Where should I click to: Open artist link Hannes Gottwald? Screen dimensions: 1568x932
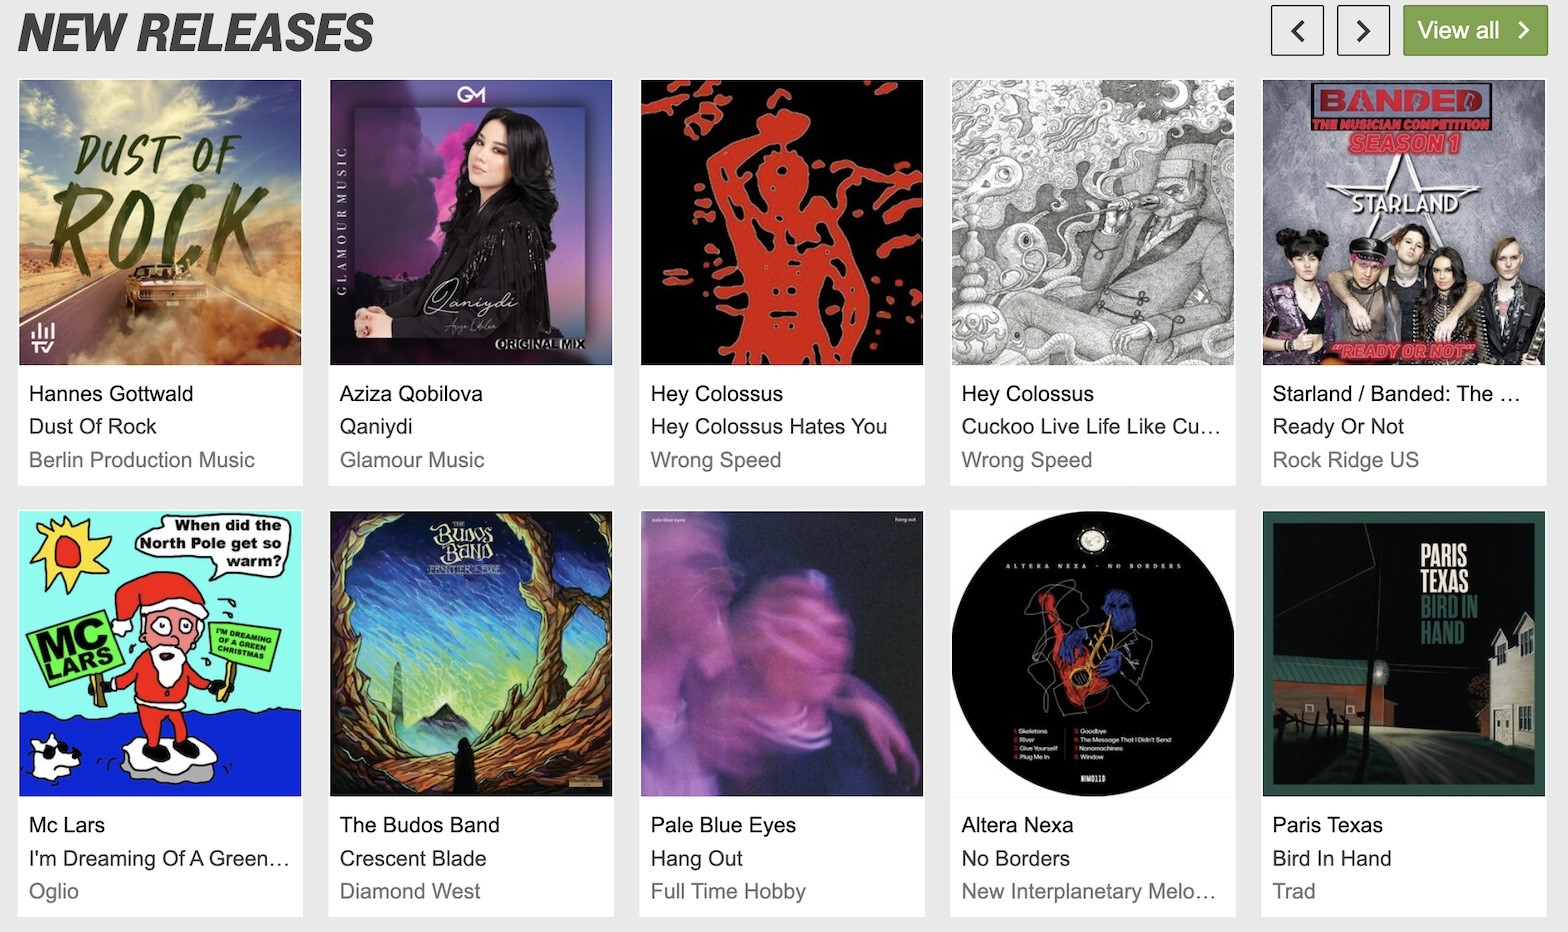pyautogui.click(x=111, y=394)
